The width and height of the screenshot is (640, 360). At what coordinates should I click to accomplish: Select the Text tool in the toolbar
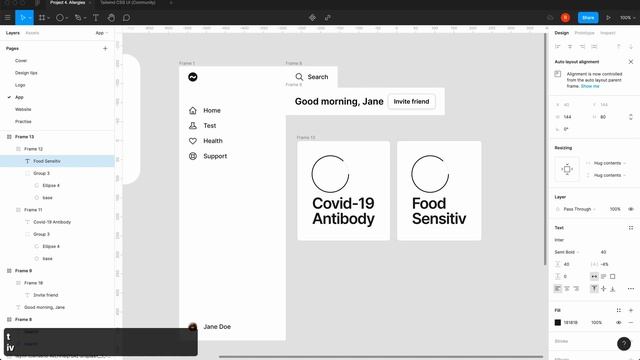coord(96,18)
